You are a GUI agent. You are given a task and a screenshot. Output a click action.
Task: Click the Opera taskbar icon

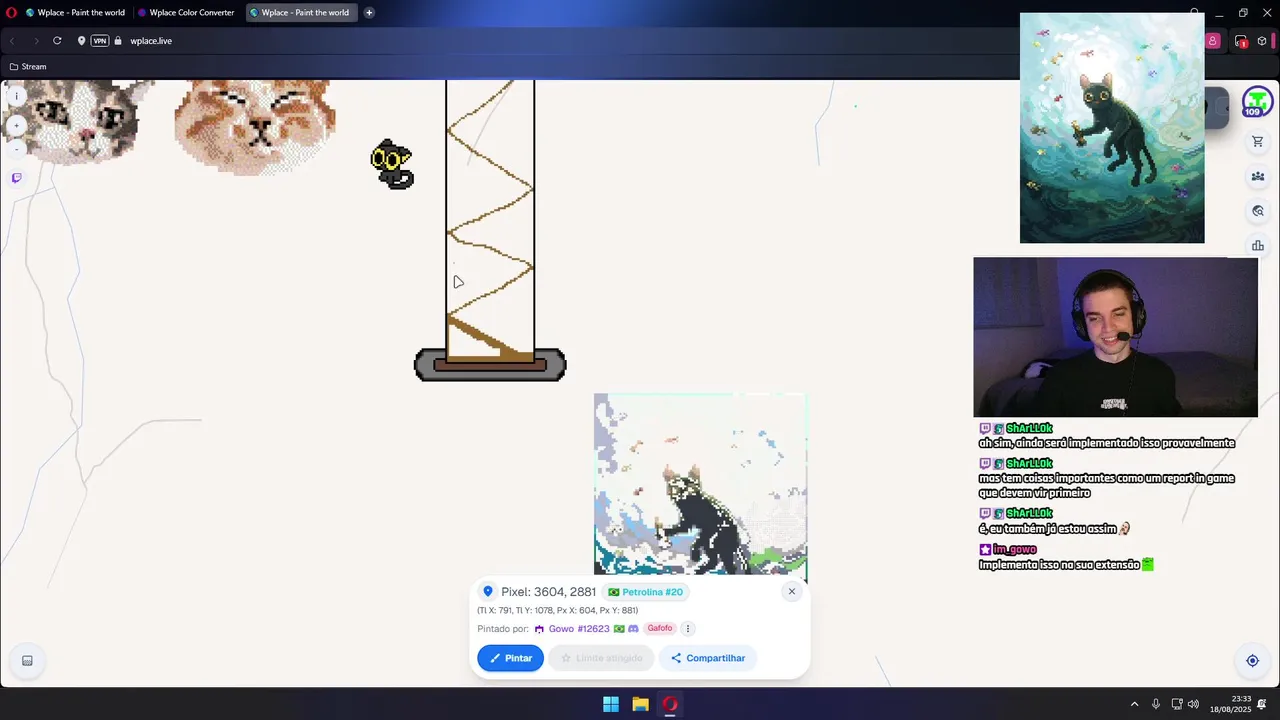[x=670, y=704]
